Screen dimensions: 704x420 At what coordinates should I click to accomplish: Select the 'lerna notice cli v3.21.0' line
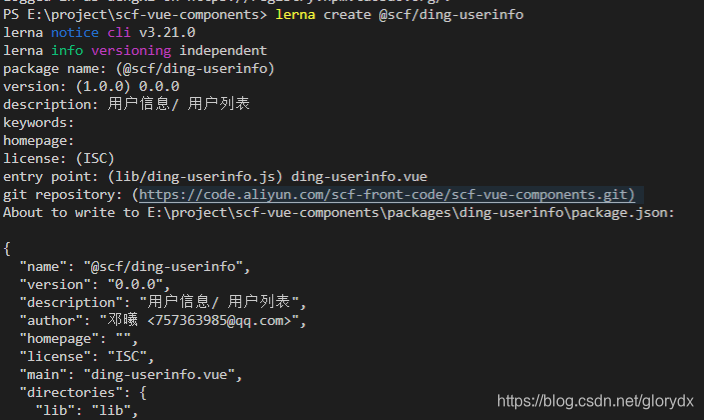click(99, 33)
